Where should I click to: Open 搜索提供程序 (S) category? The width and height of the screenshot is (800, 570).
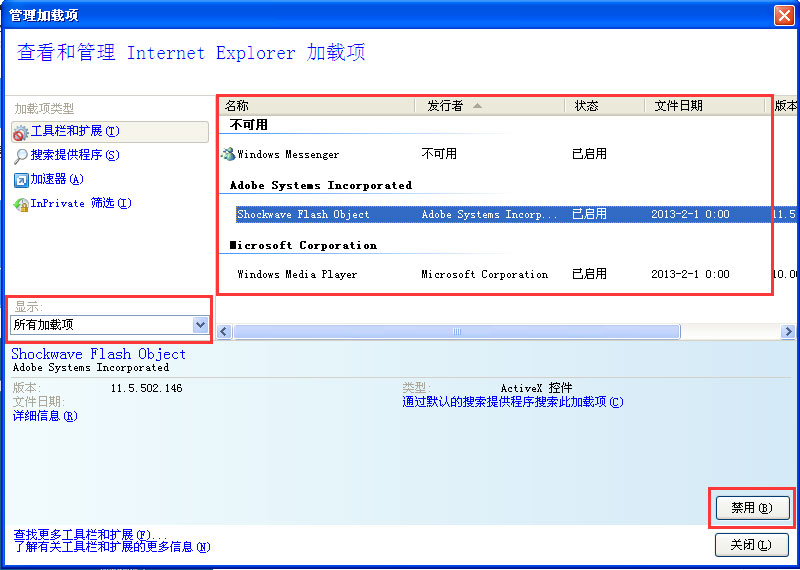pyautogui.click(x=74, y=155)
